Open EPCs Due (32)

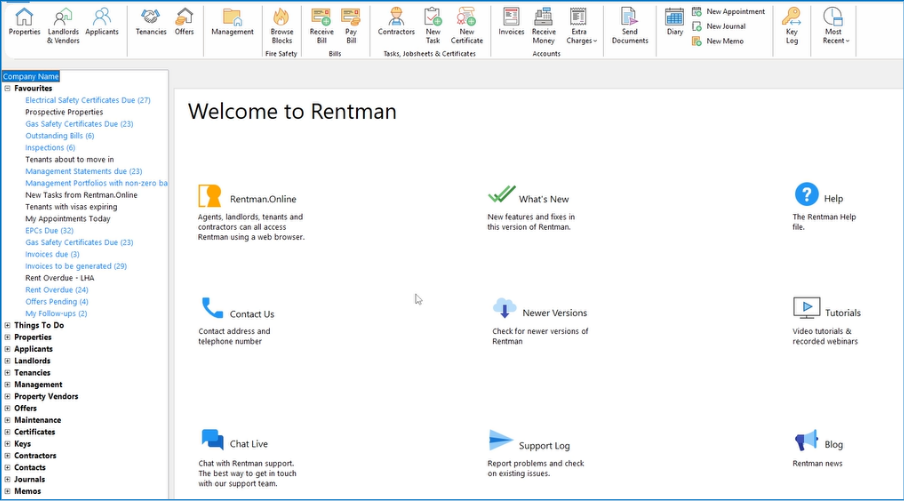click(49, 231)
